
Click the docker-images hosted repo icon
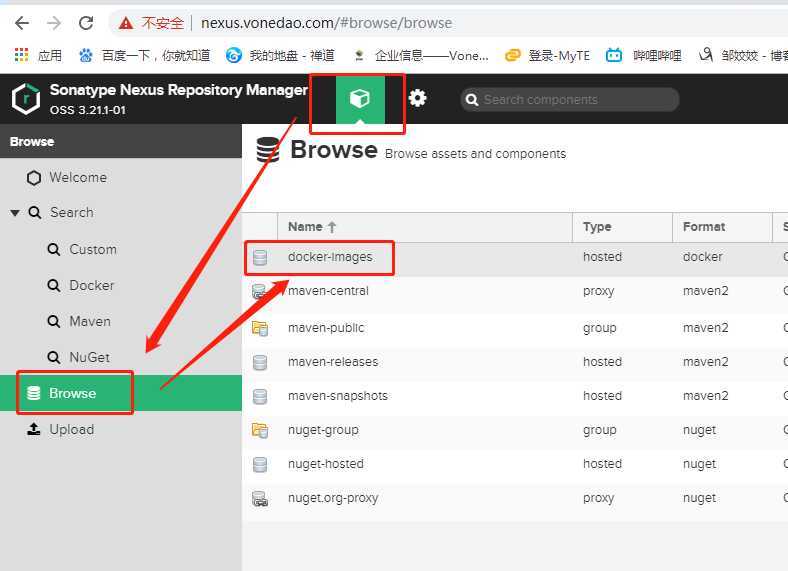(260, 257)
